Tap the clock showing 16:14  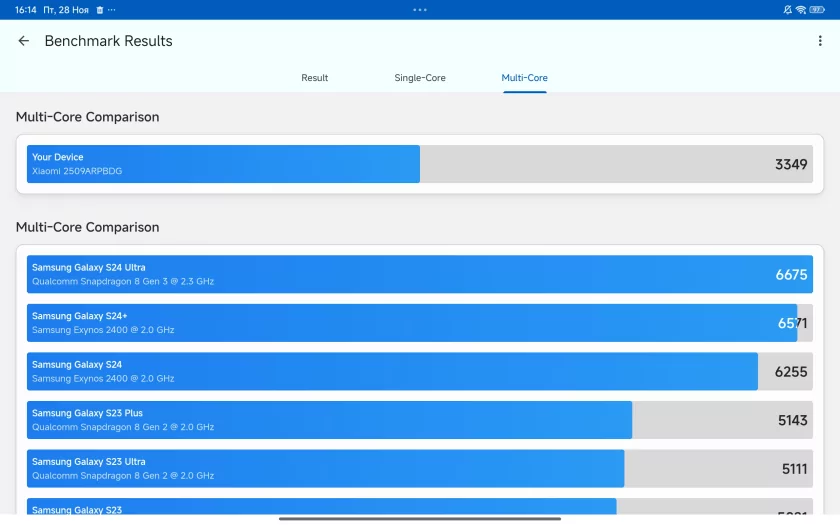26,9
